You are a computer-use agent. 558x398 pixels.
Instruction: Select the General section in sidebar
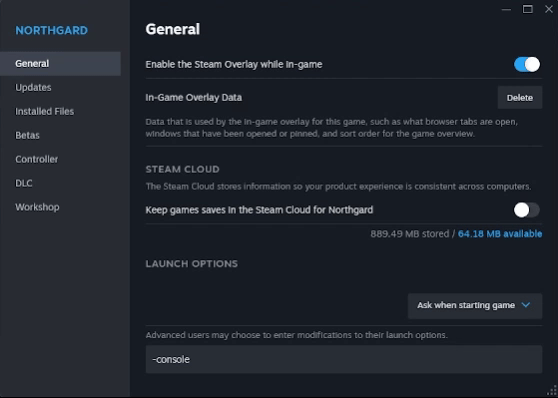tap(60, 64)
